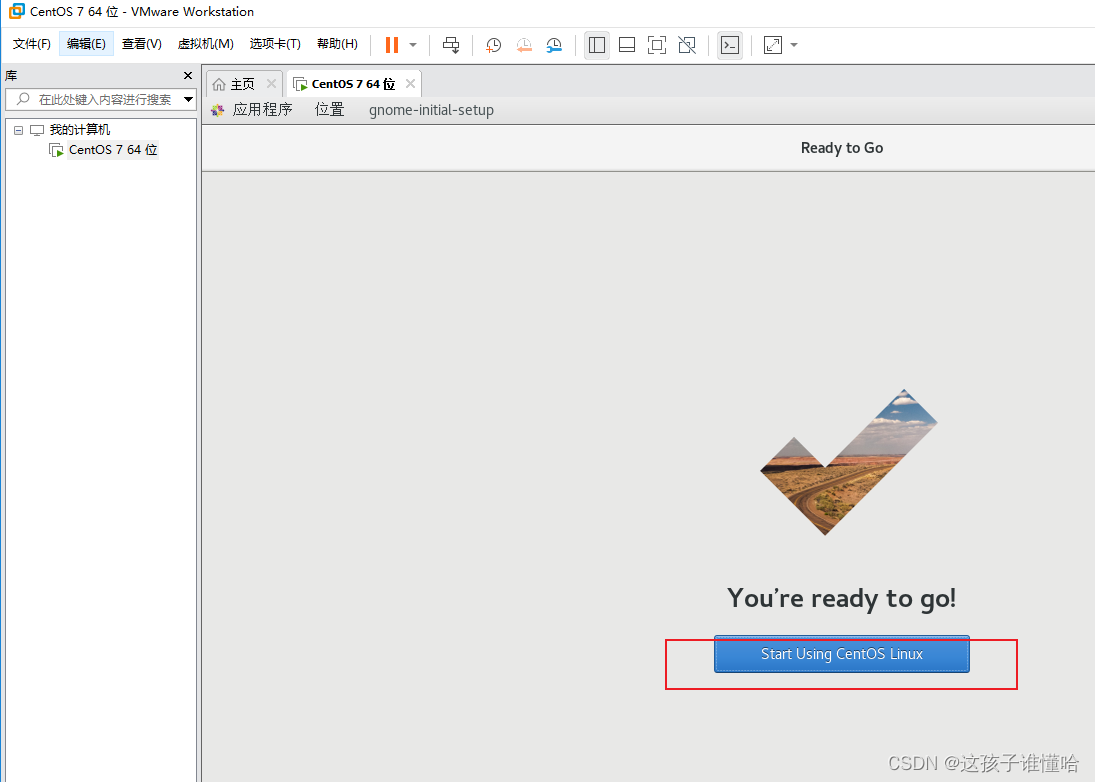Open the 虚拟机(M) menu

point(205,43)
